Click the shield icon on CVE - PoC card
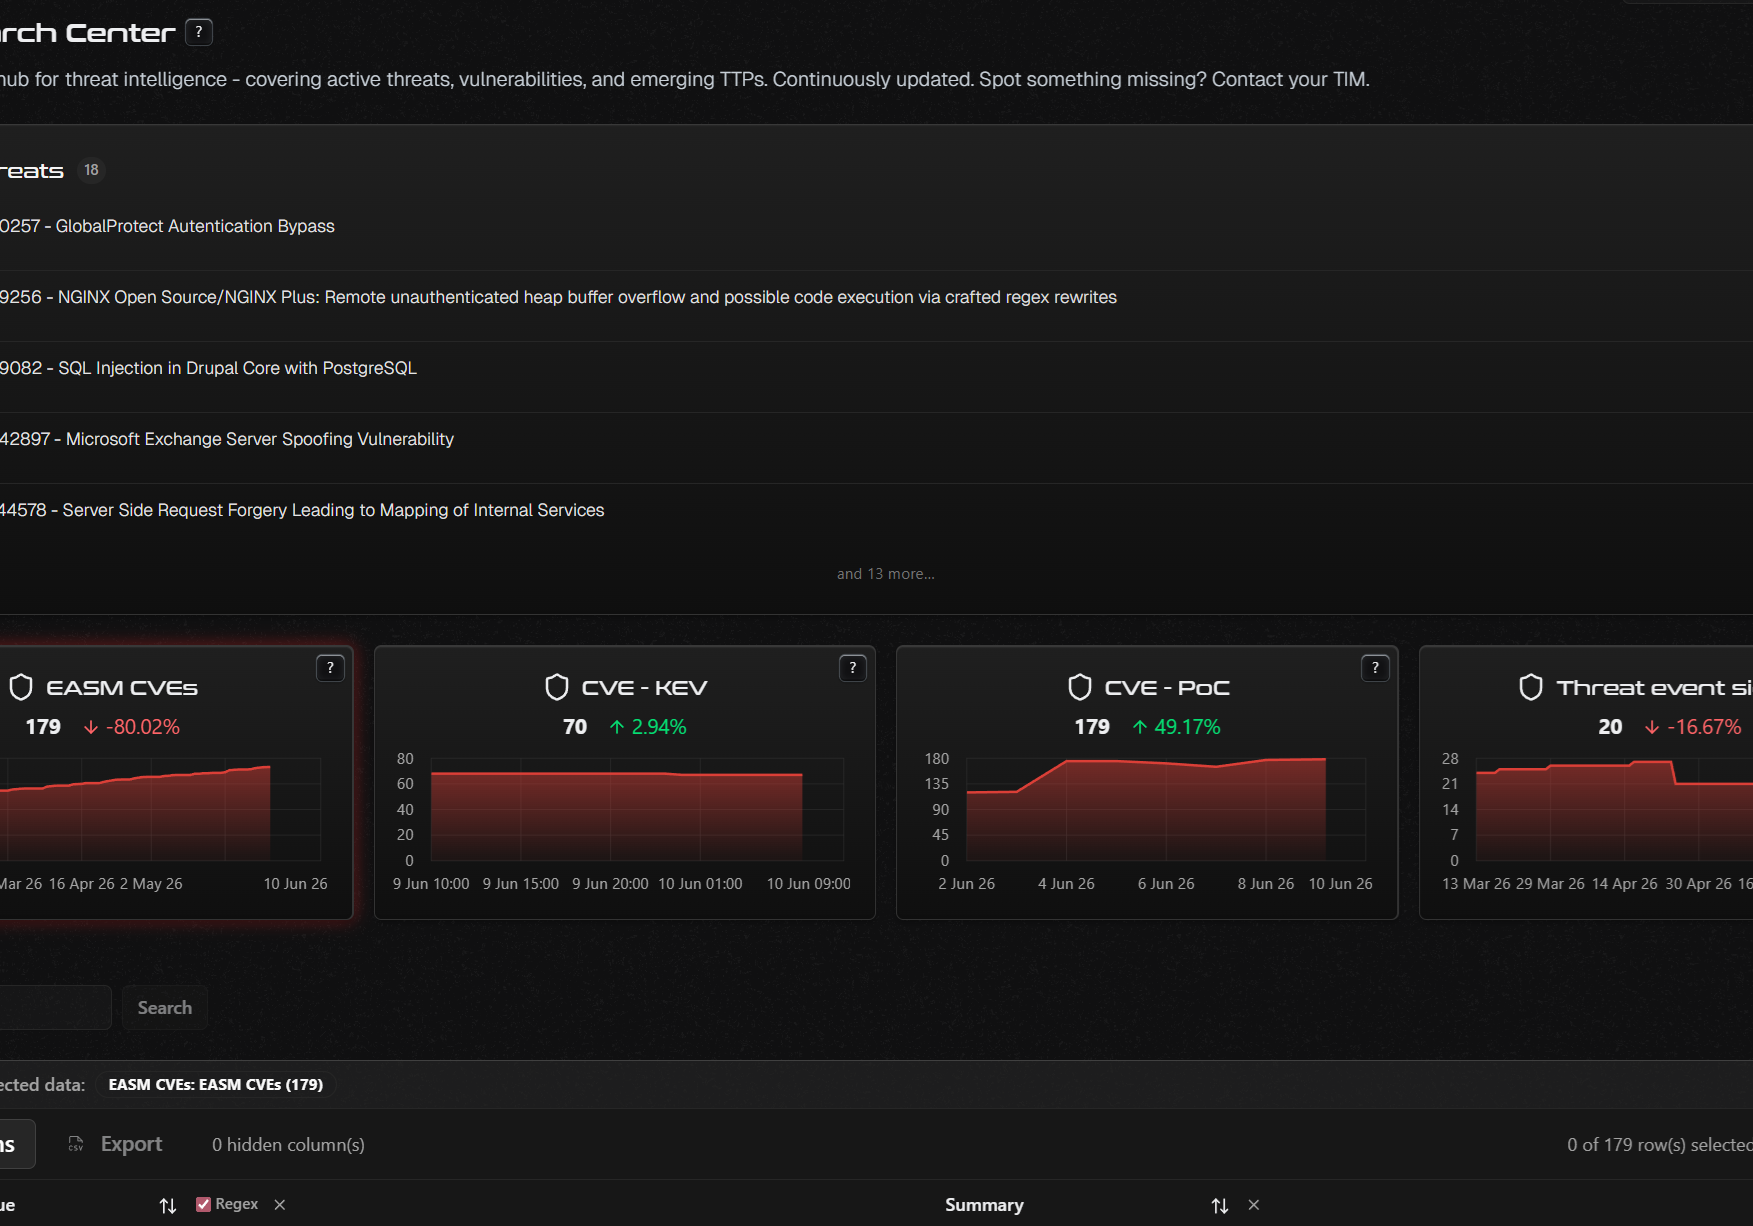Viewport: 1753px width, 1226px height. pyautogui.click(x=1080, y=687)
